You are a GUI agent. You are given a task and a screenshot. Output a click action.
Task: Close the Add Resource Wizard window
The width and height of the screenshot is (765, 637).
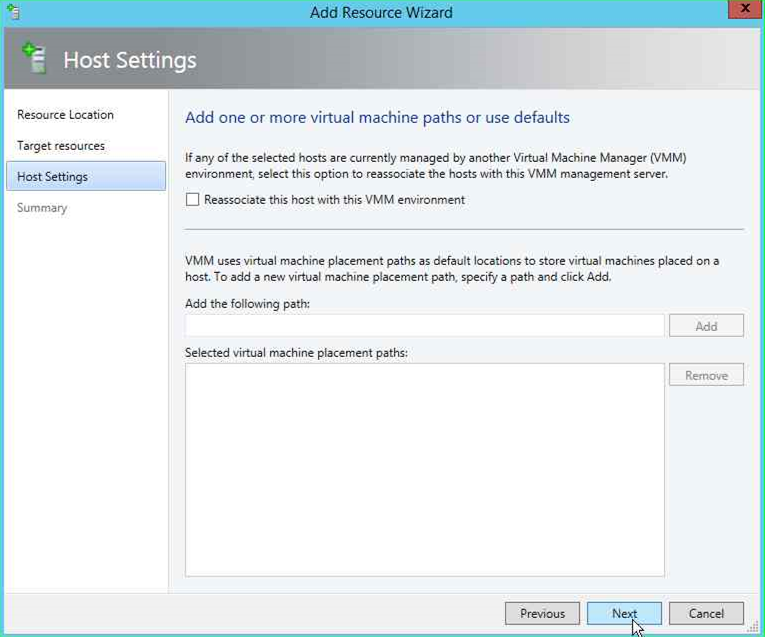742,11
